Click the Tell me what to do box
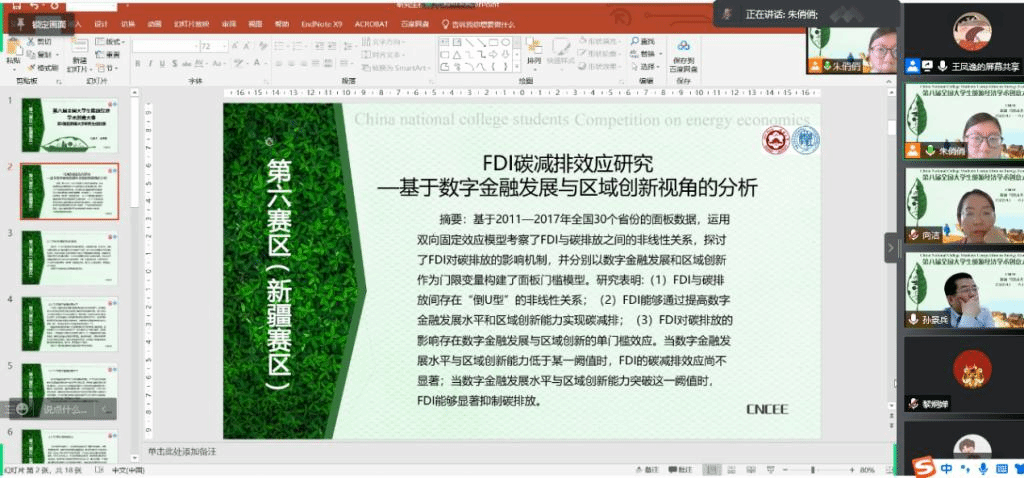 [479, 24]
